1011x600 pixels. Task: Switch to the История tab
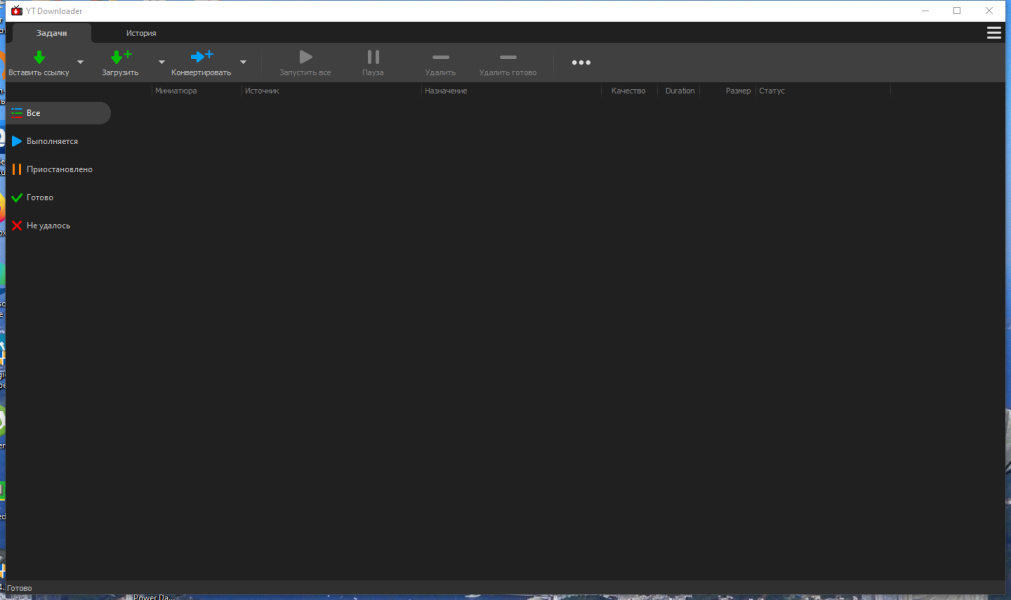click(x=141, y=33)
